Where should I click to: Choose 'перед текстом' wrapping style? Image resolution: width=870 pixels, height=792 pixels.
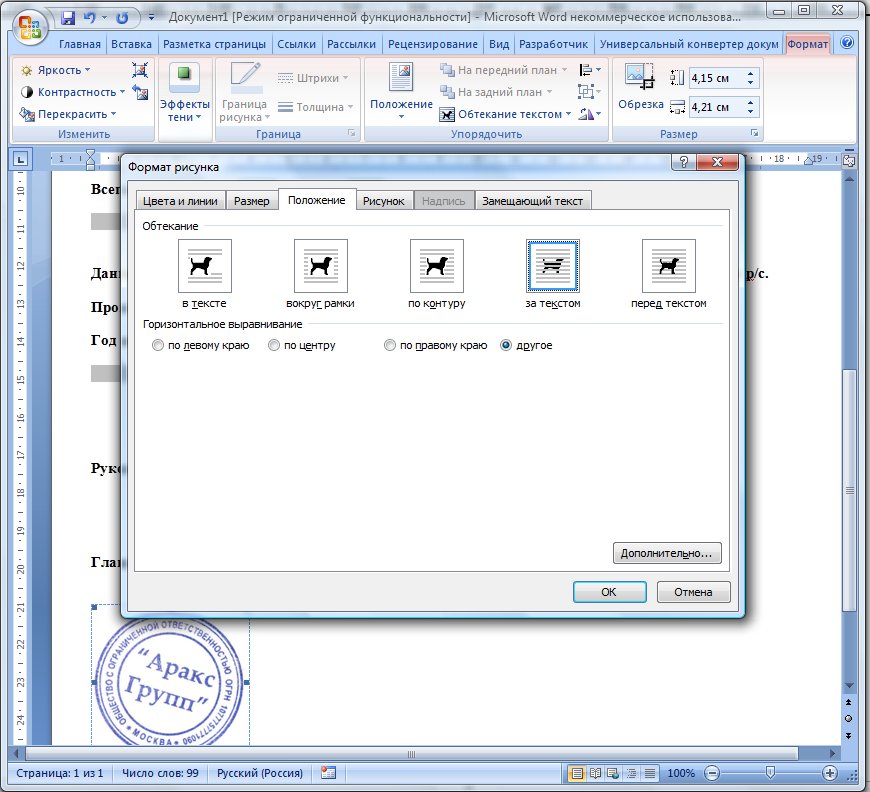point(668,266)
